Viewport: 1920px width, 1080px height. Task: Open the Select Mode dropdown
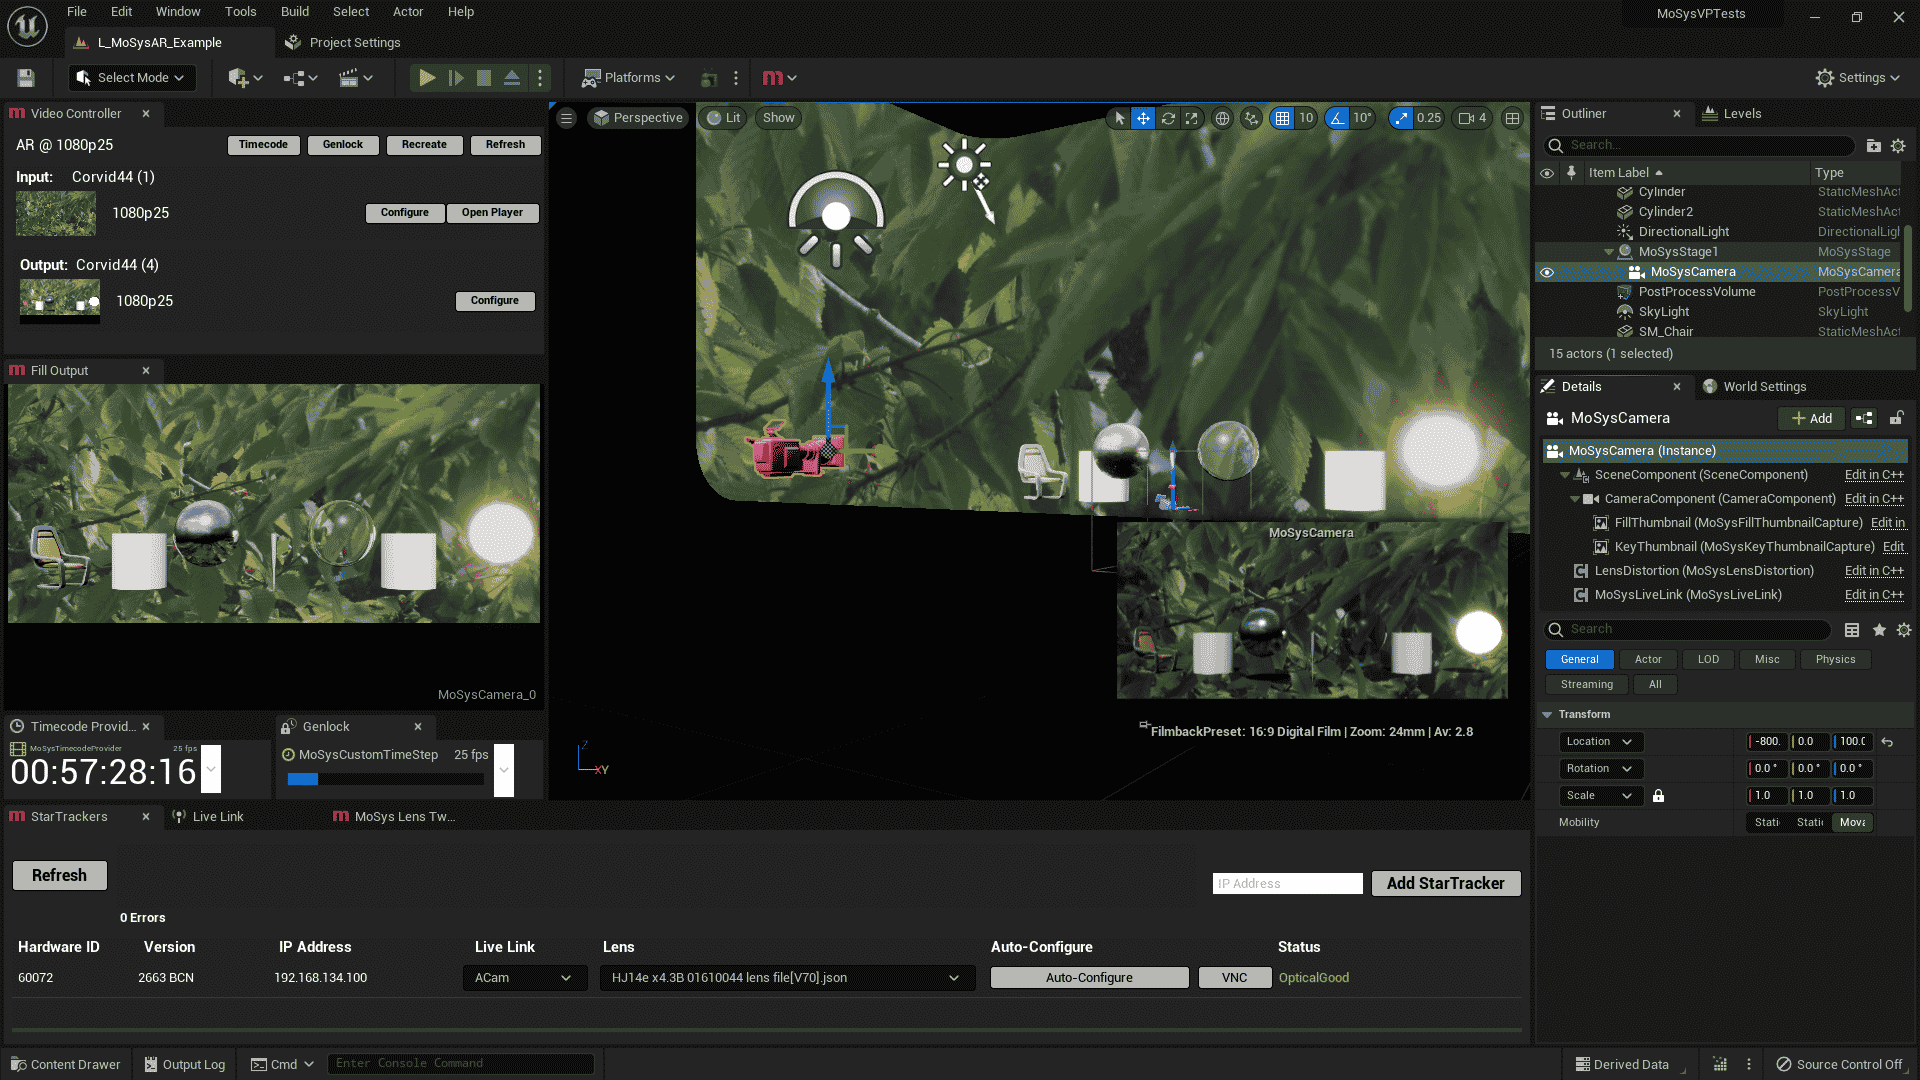[x=133, y=78]
